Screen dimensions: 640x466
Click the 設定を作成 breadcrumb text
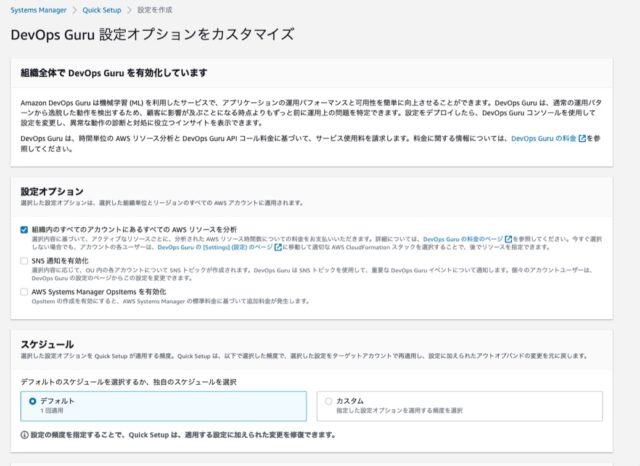click(x=155, y=10)
